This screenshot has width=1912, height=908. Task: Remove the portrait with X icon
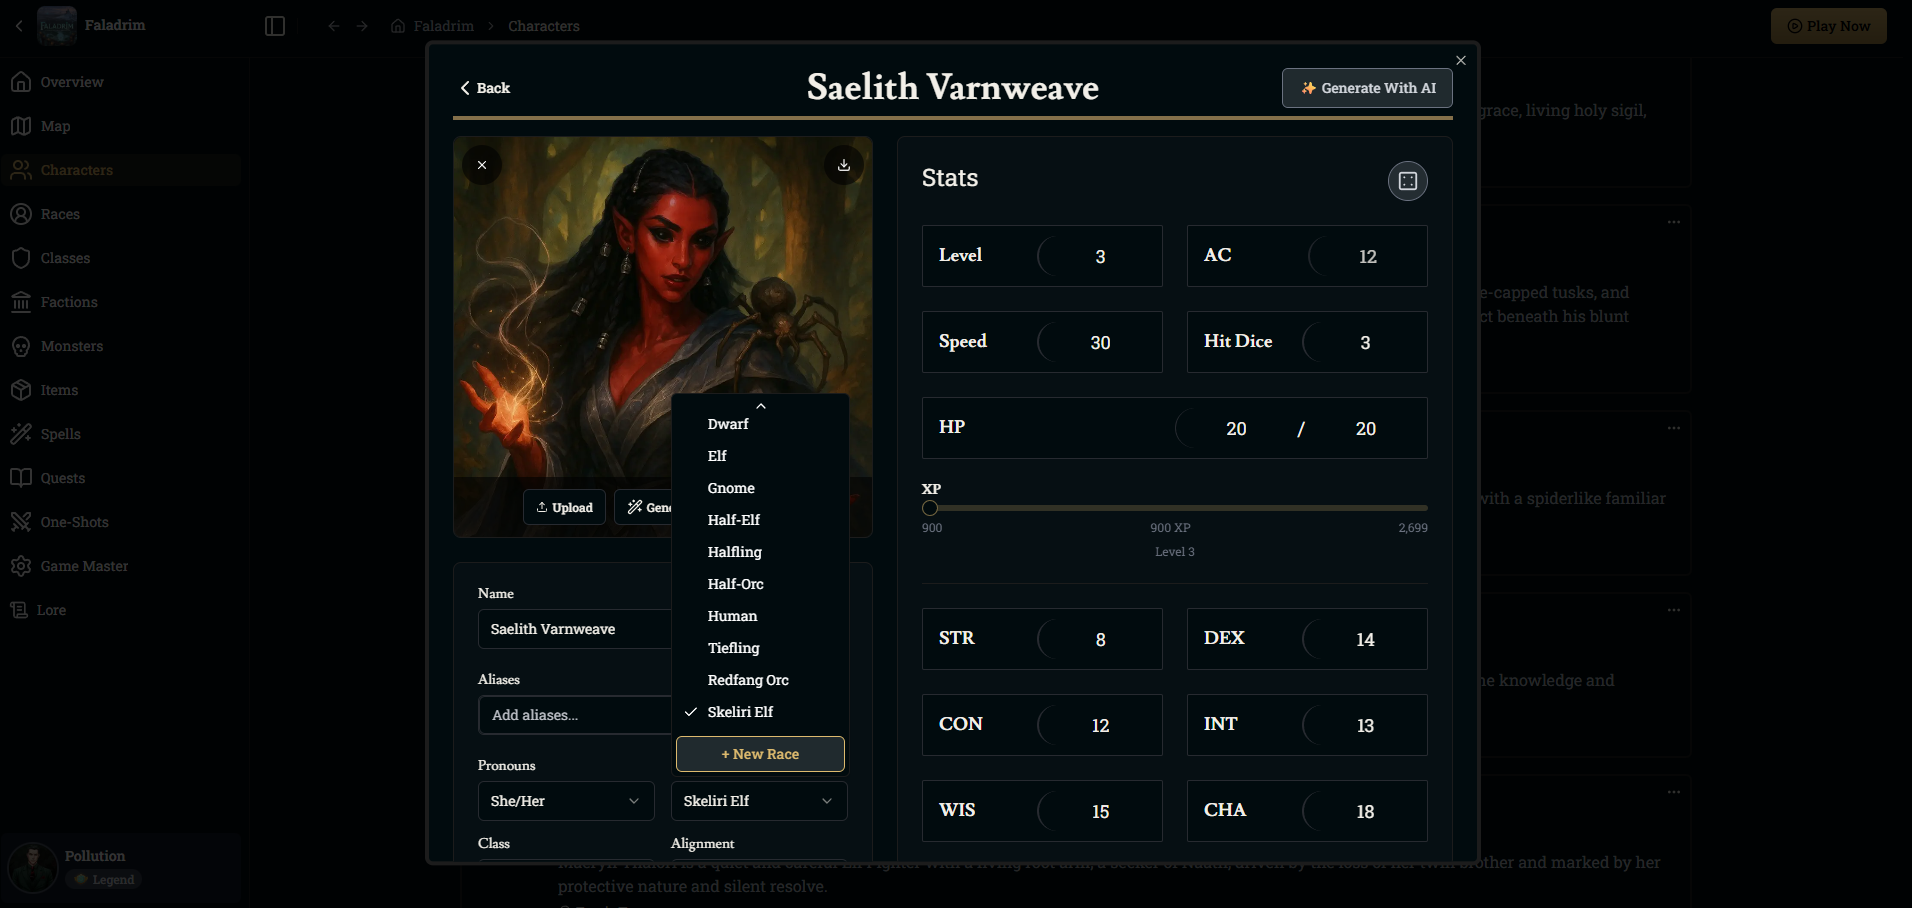click(x=482, y=165)
